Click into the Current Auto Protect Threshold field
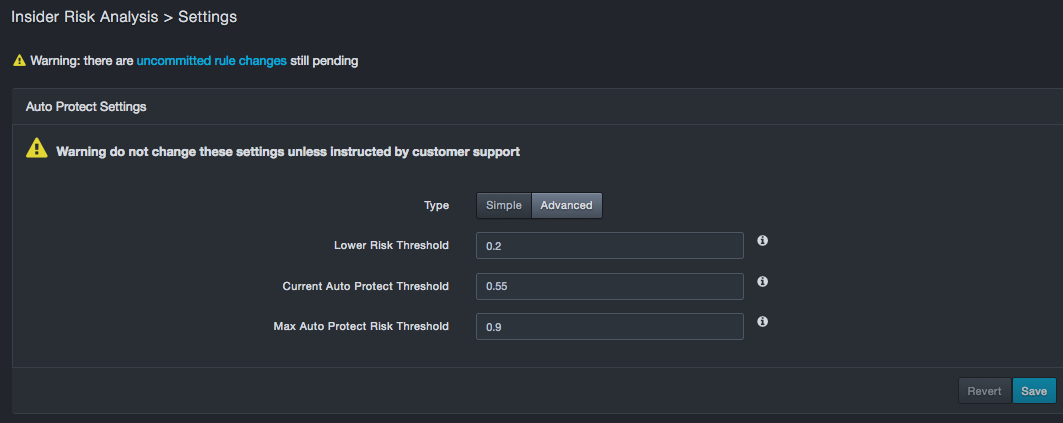 tap(609, 286)
